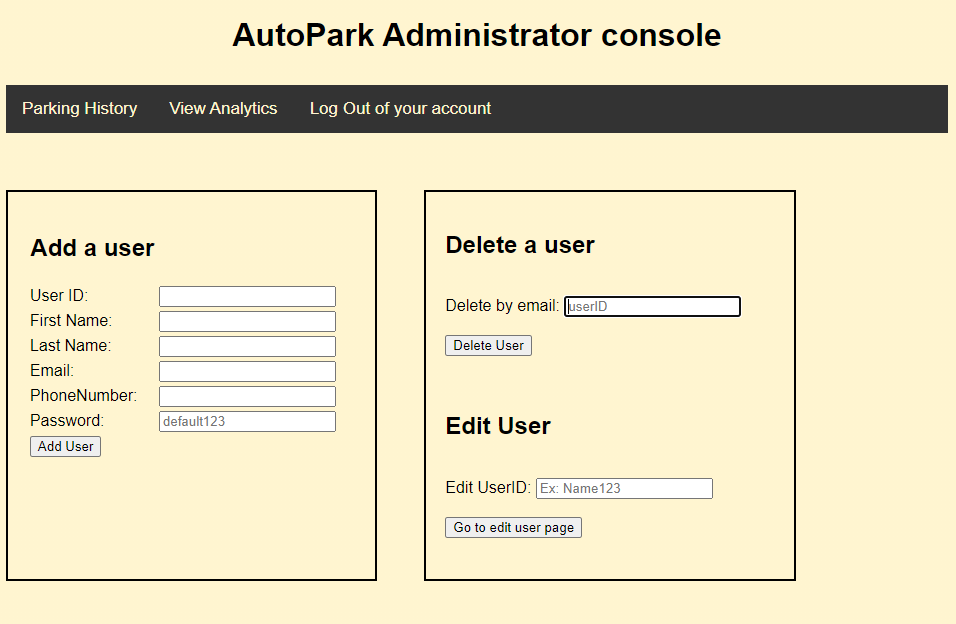Click the 'Add a user' heading

coord(92,248)
